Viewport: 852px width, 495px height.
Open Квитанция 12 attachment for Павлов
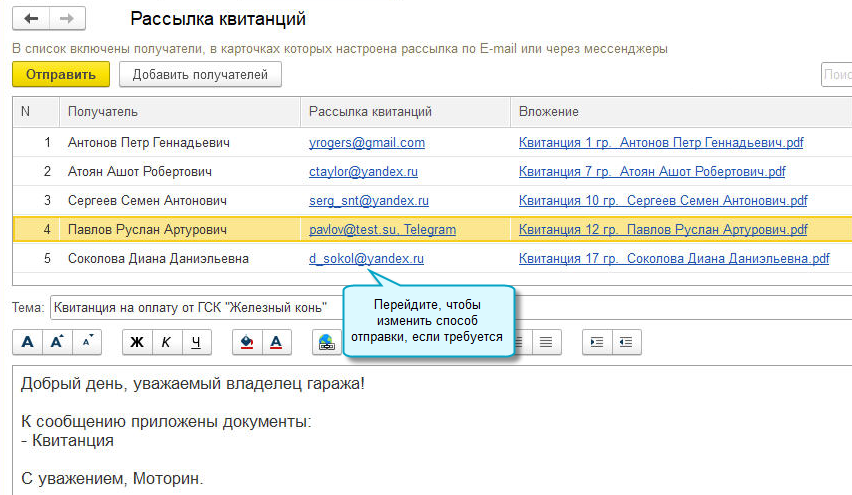pyautogui.click(x=662, y=230)
